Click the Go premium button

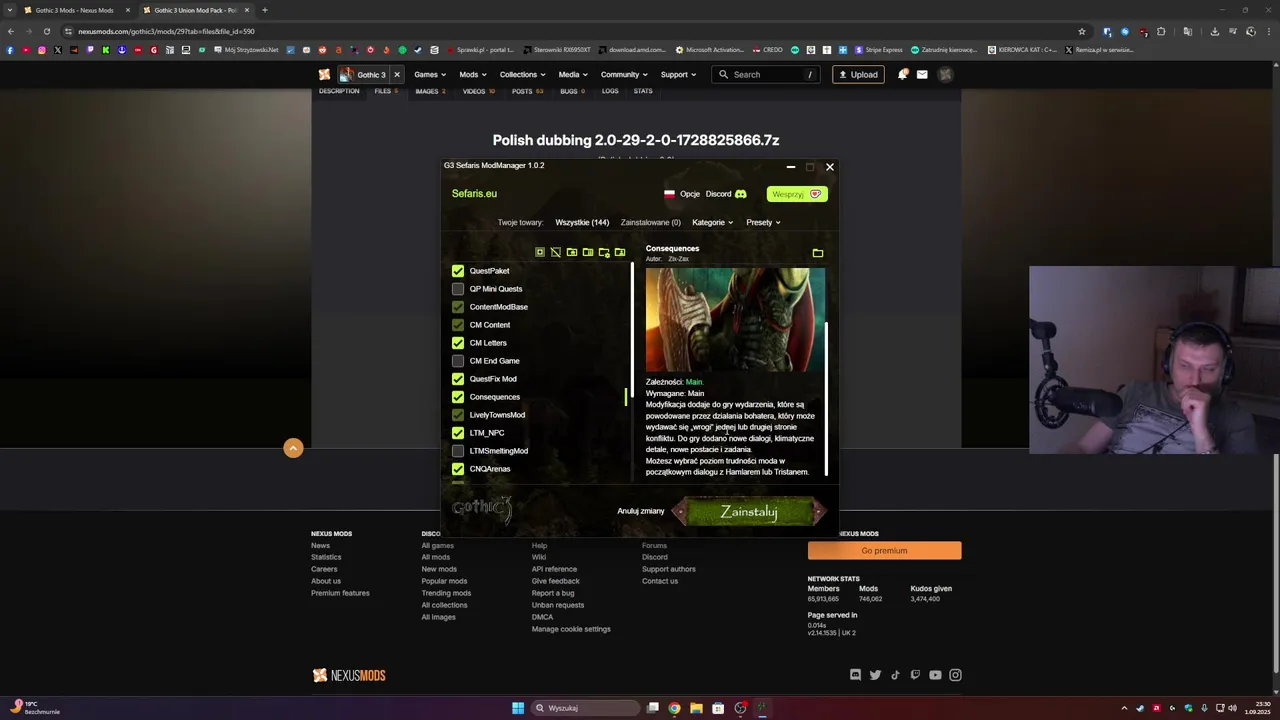pyautogui.click(x=884, y=550)
